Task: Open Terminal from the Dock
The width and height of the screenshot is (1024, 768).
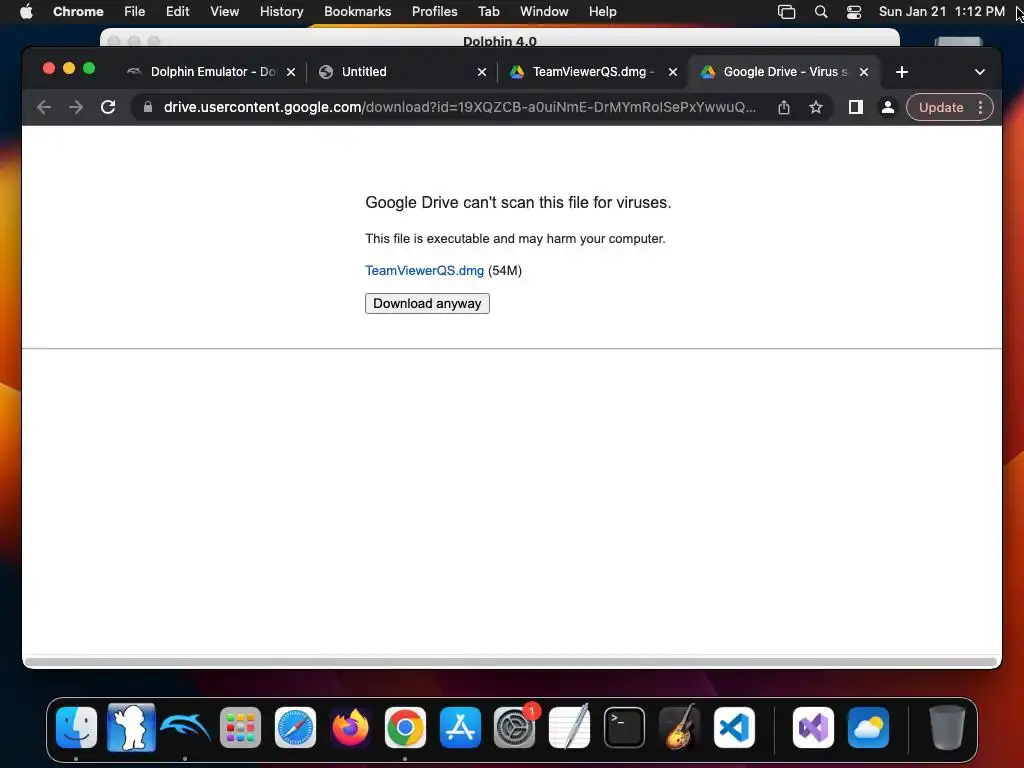Action: (x=624, y=727)
